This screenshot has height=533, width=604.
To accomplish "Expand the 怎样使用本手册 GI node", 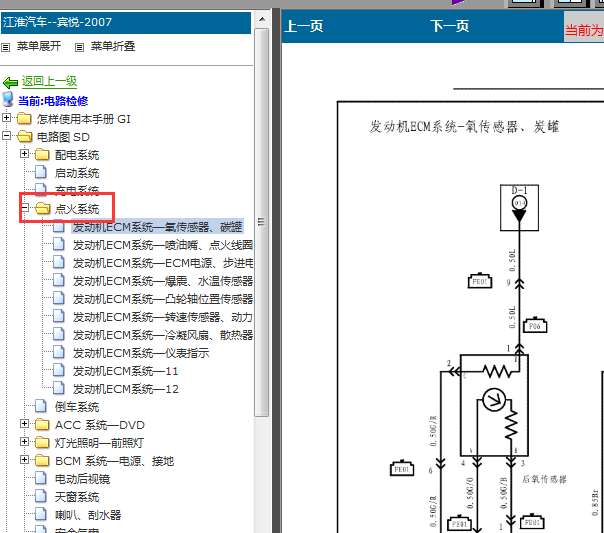I will coord(7,117).
